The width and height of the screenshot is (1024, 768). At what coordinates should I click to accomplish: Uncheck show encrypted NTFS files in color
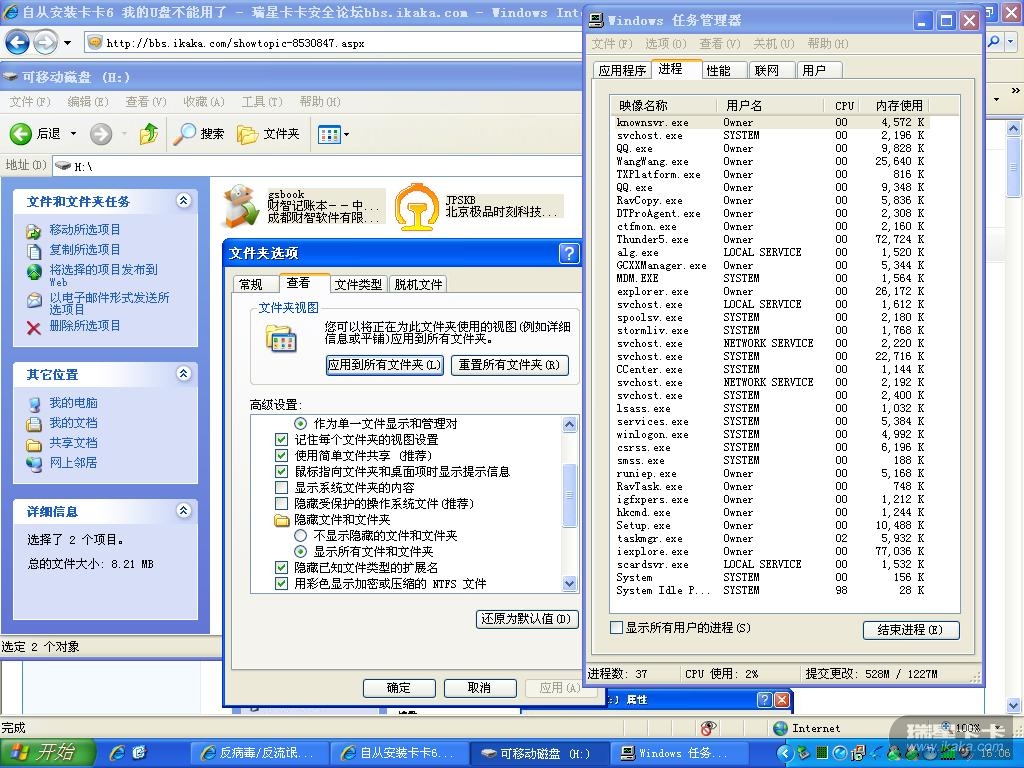tap(281, 584)
